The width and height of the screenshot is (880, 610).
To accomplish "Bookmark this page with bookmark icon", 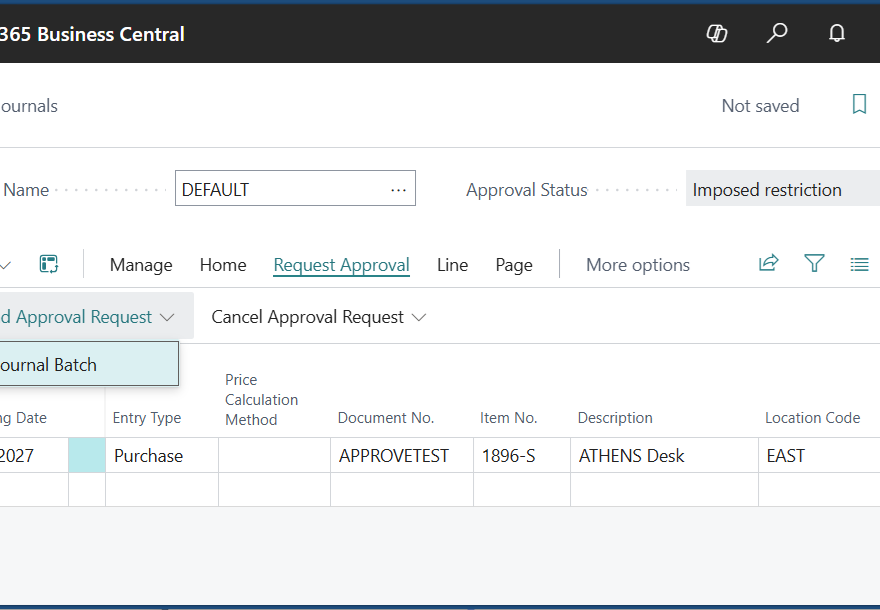I will [859, 105].
